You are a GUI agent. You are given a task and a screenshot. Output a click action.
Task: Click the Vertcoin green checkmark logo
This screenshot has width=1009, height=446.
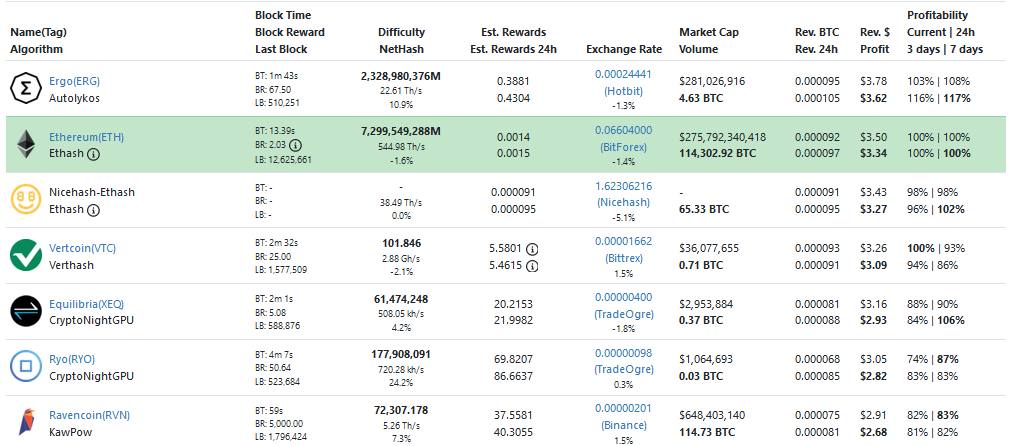pos(25,256)
